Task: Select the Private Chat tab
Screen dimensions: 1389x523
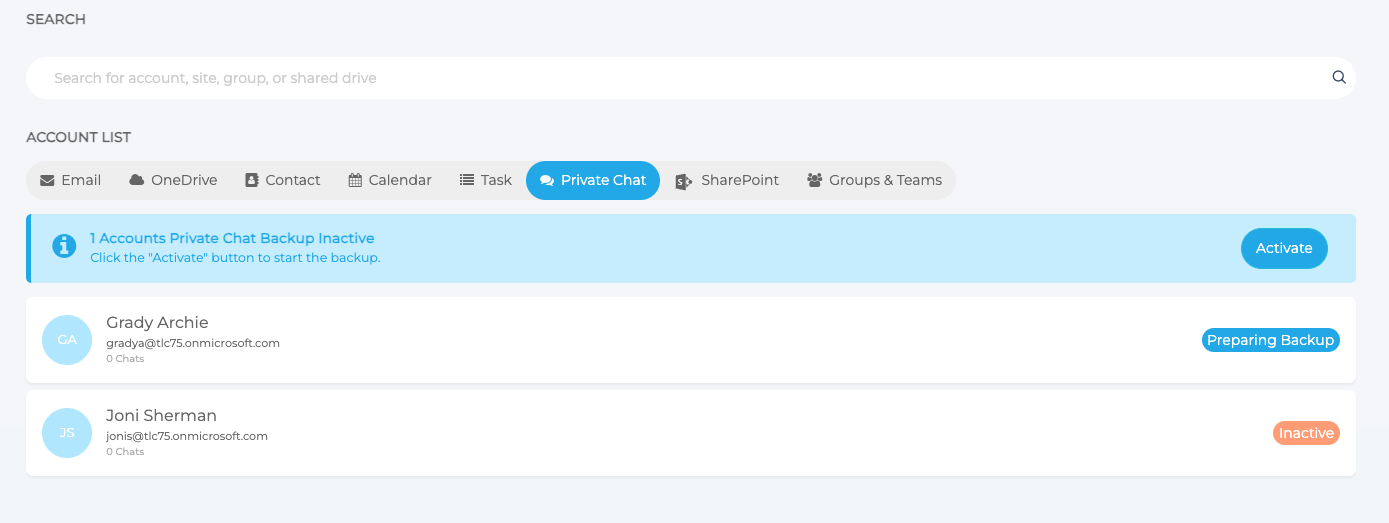Action: pyautogui.click(x=593, y=181)
